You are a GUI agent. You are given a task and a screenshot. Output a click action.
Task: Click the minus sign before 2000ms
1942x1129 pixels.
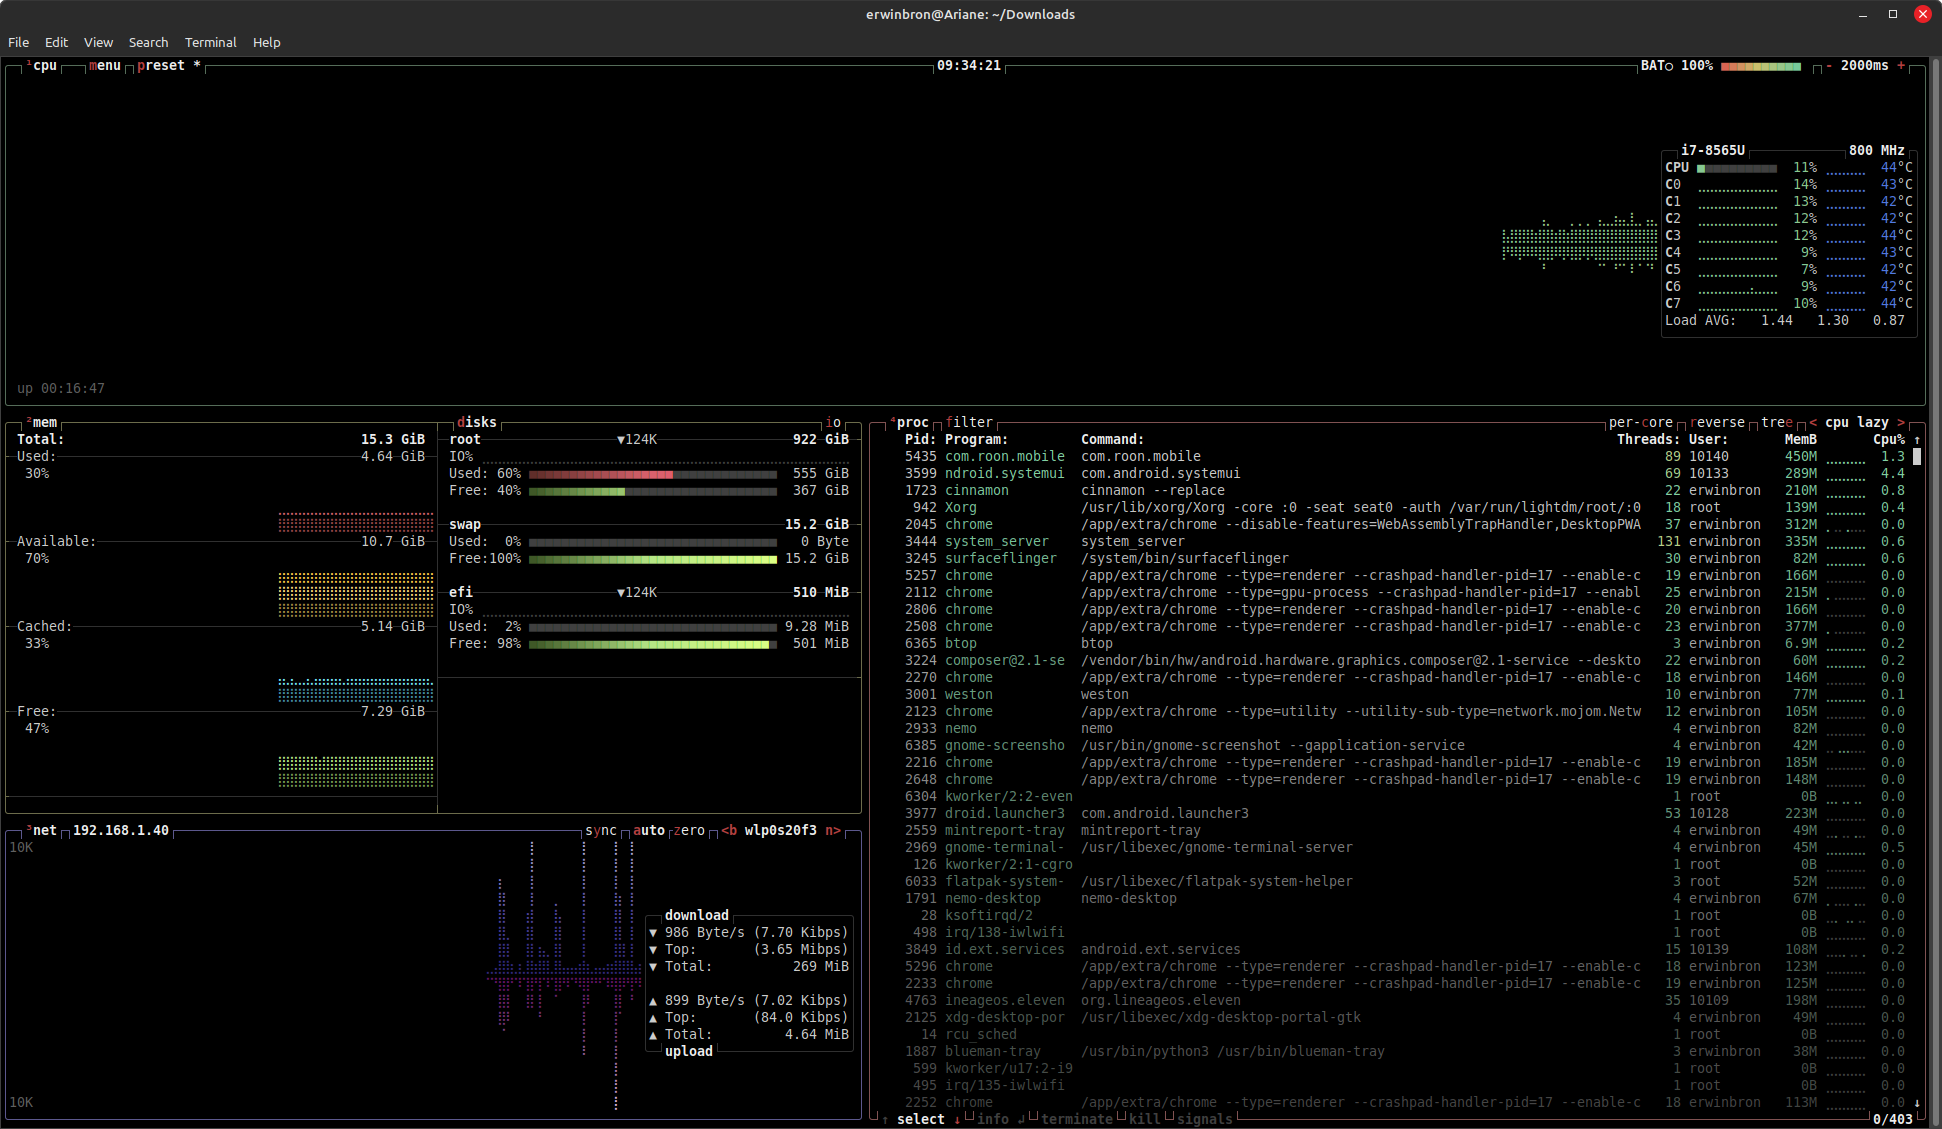tap(1829, 66)
